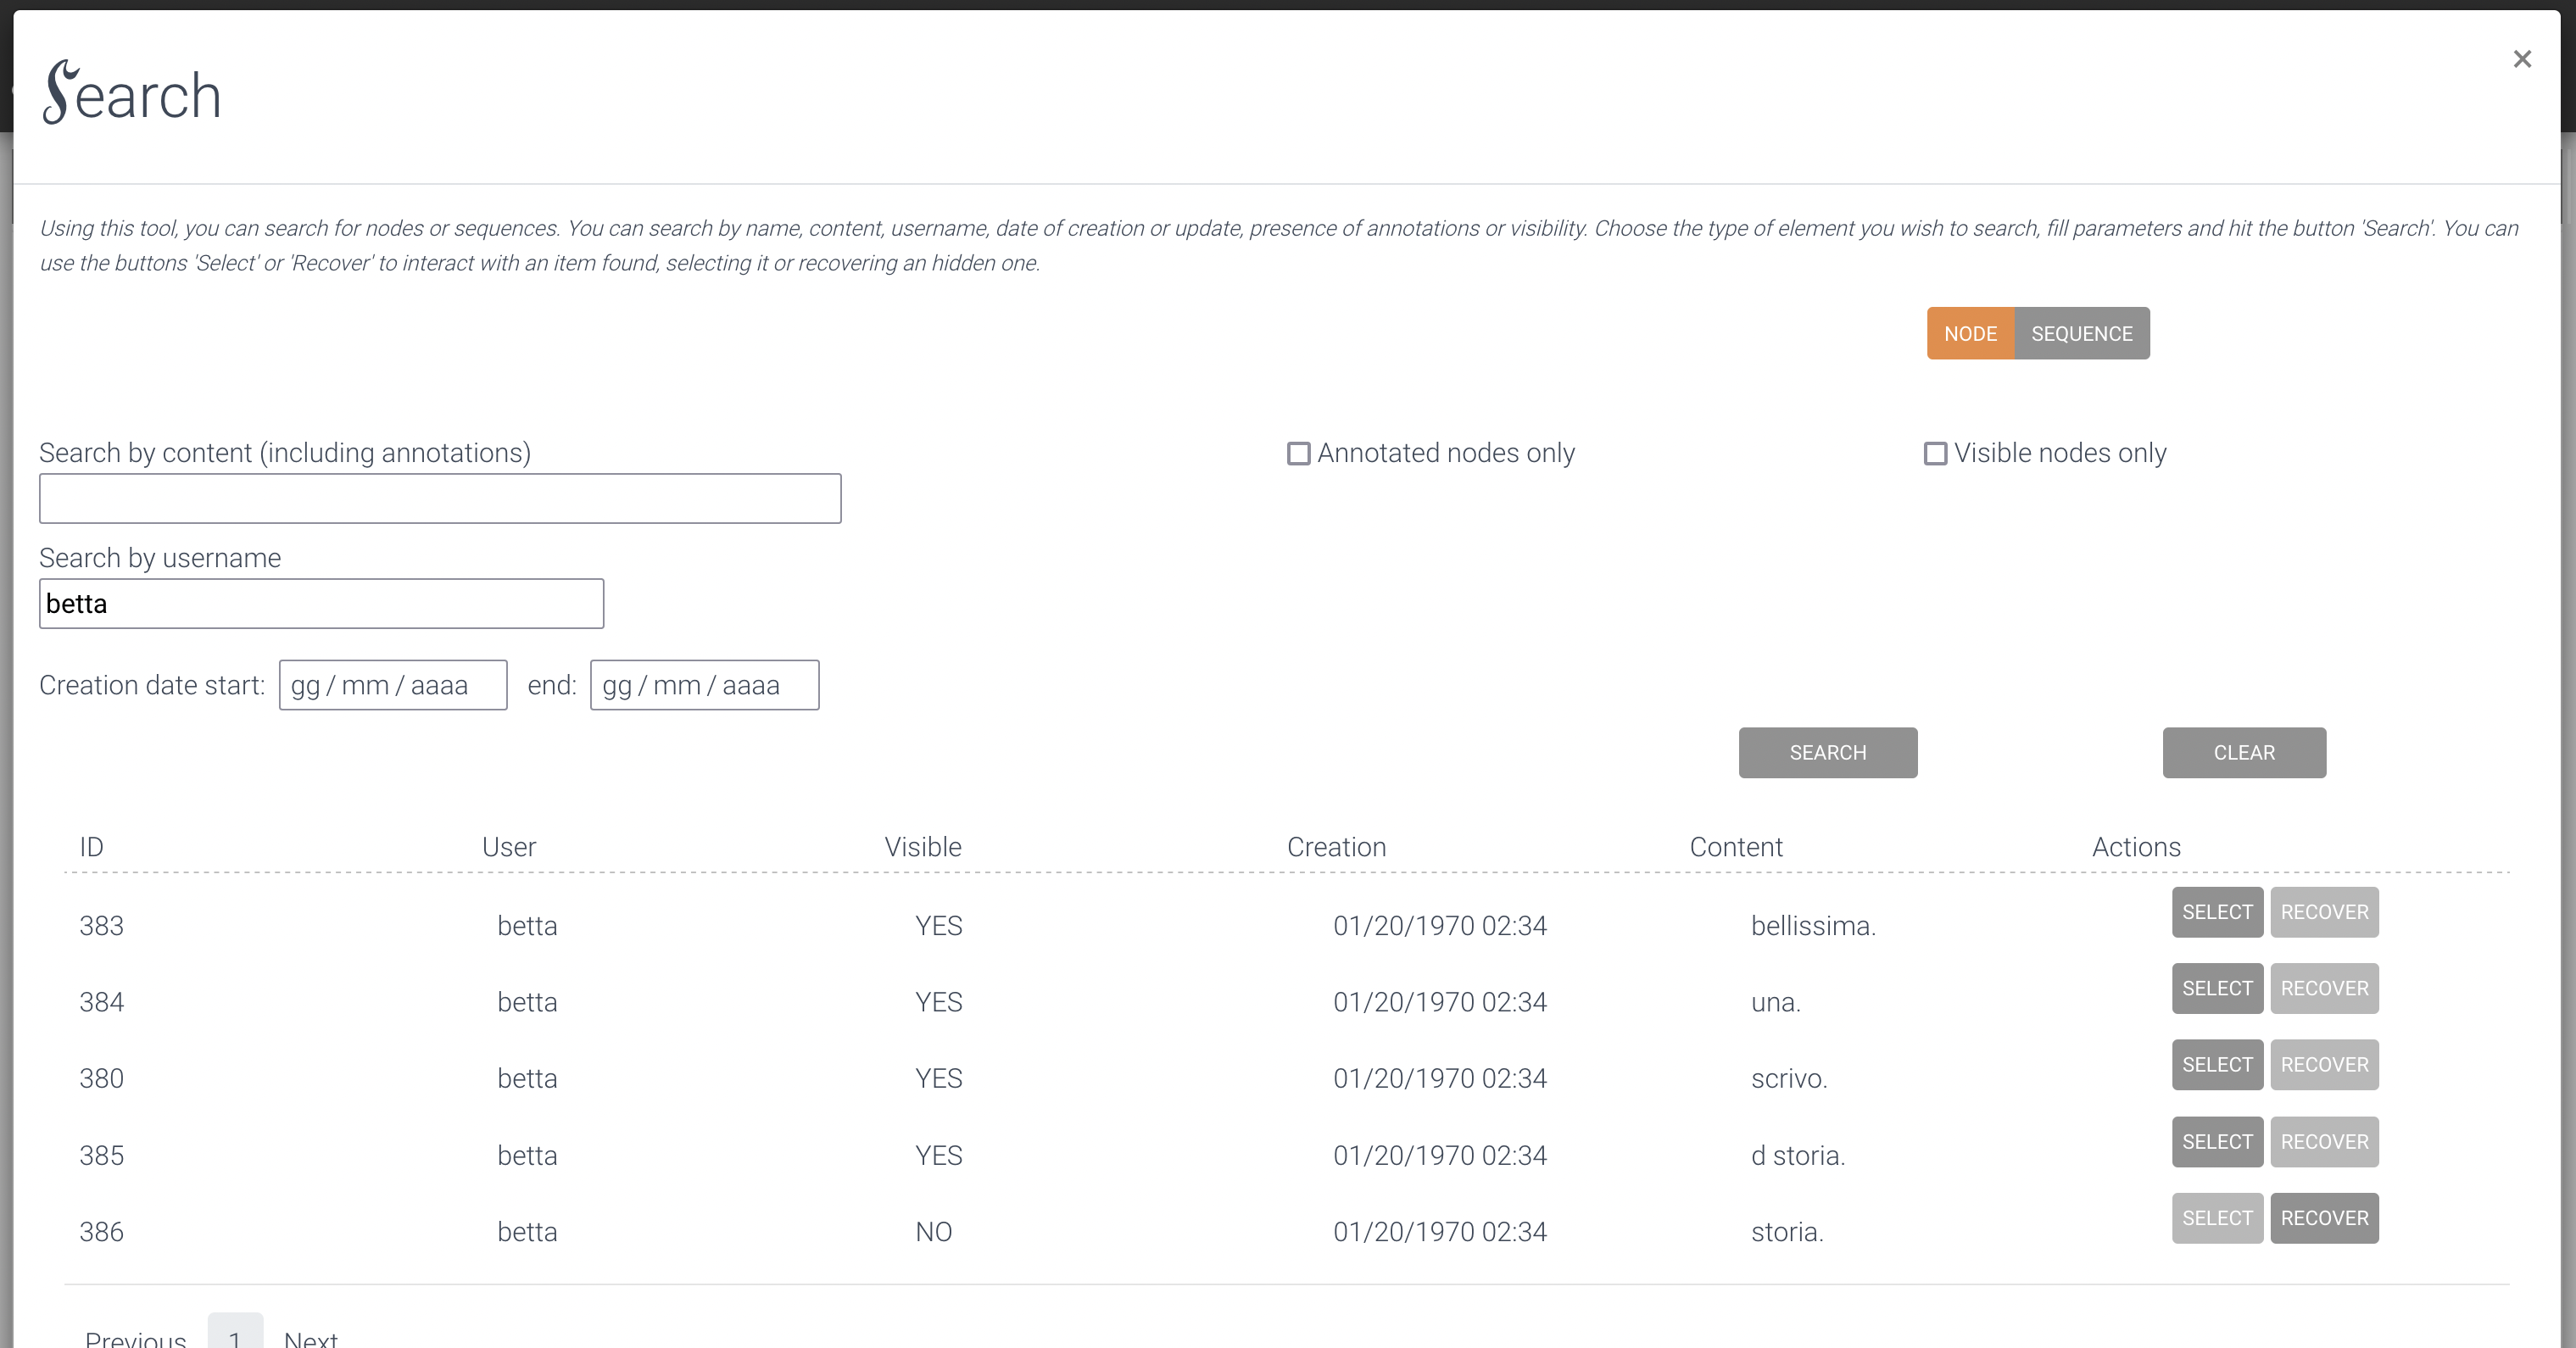Switch search type to SEQUENCE
The height and width of the screenshot is (1348, 2576).
tap(2081, 333)
